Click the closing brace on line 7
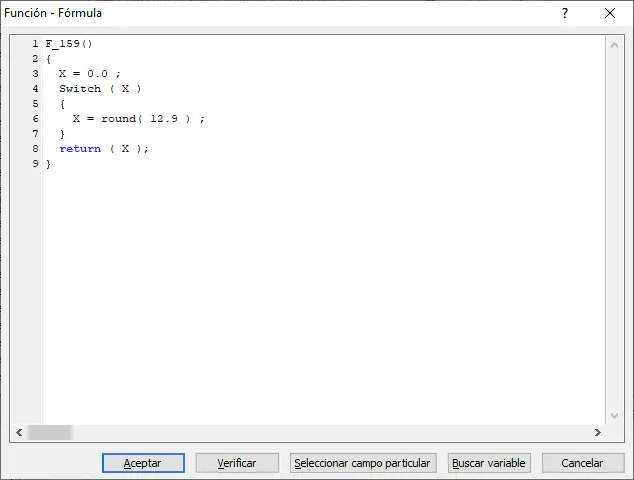 (x=62, y=134)
